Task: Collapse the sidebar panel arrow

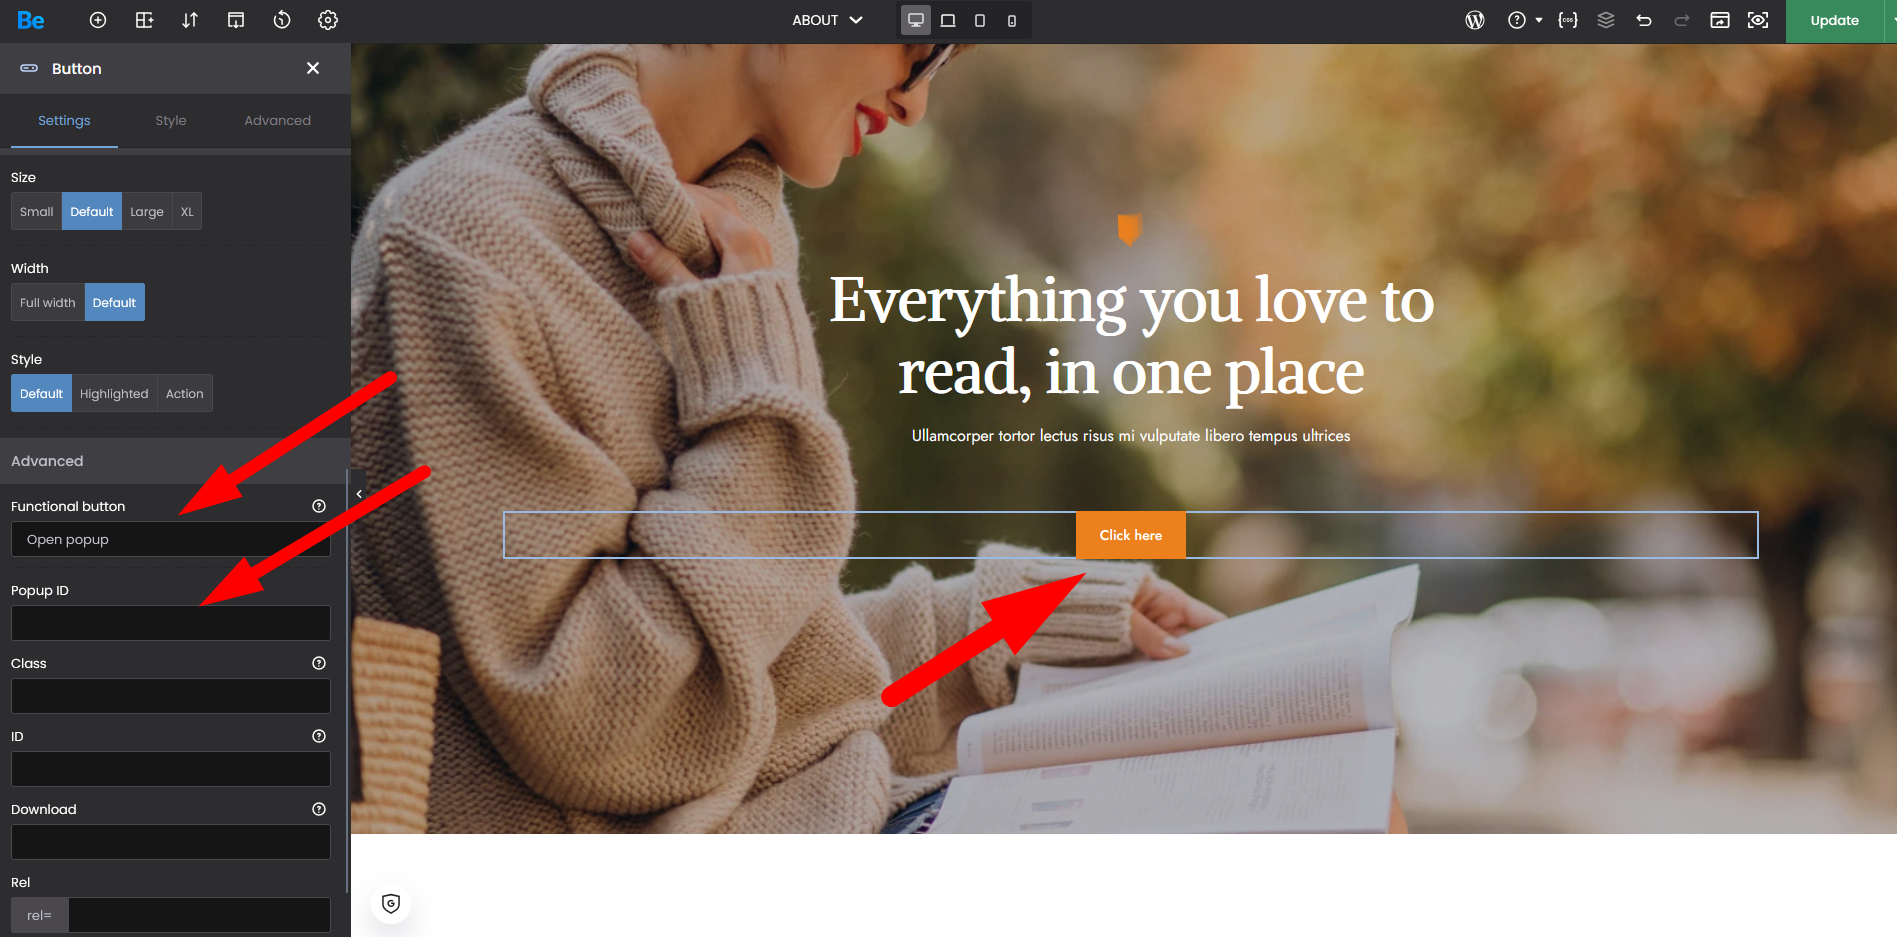Action: 359,494
